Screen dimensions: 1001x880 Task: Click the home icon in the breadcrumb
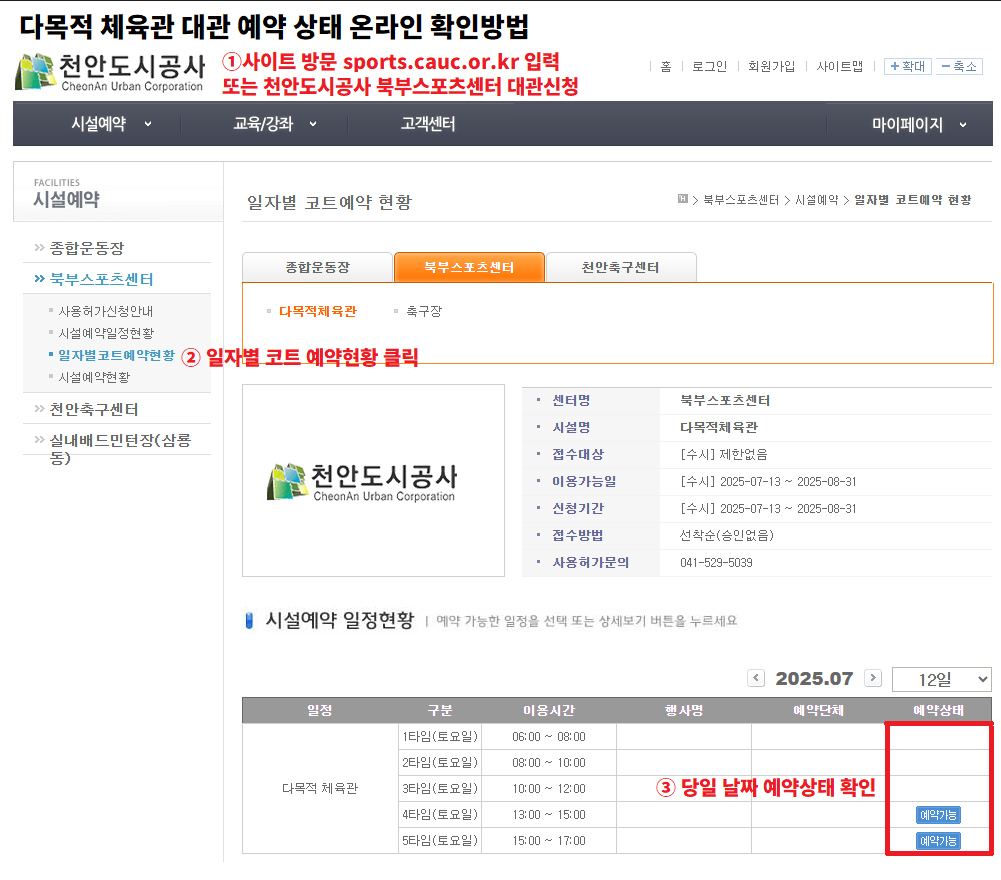[682, 200]
